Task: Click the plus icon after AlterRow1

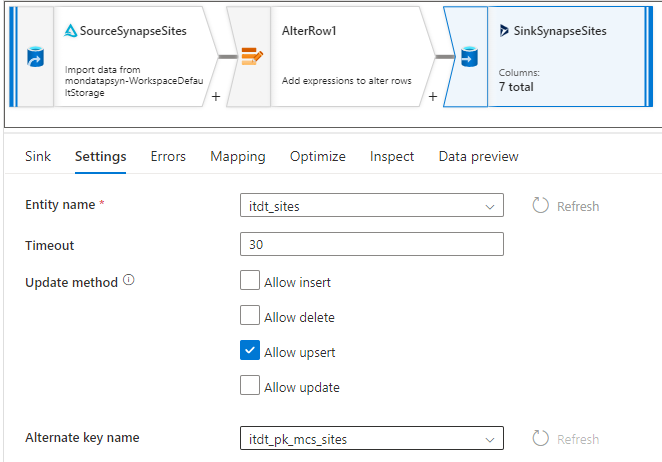Action: coord(433,97)
